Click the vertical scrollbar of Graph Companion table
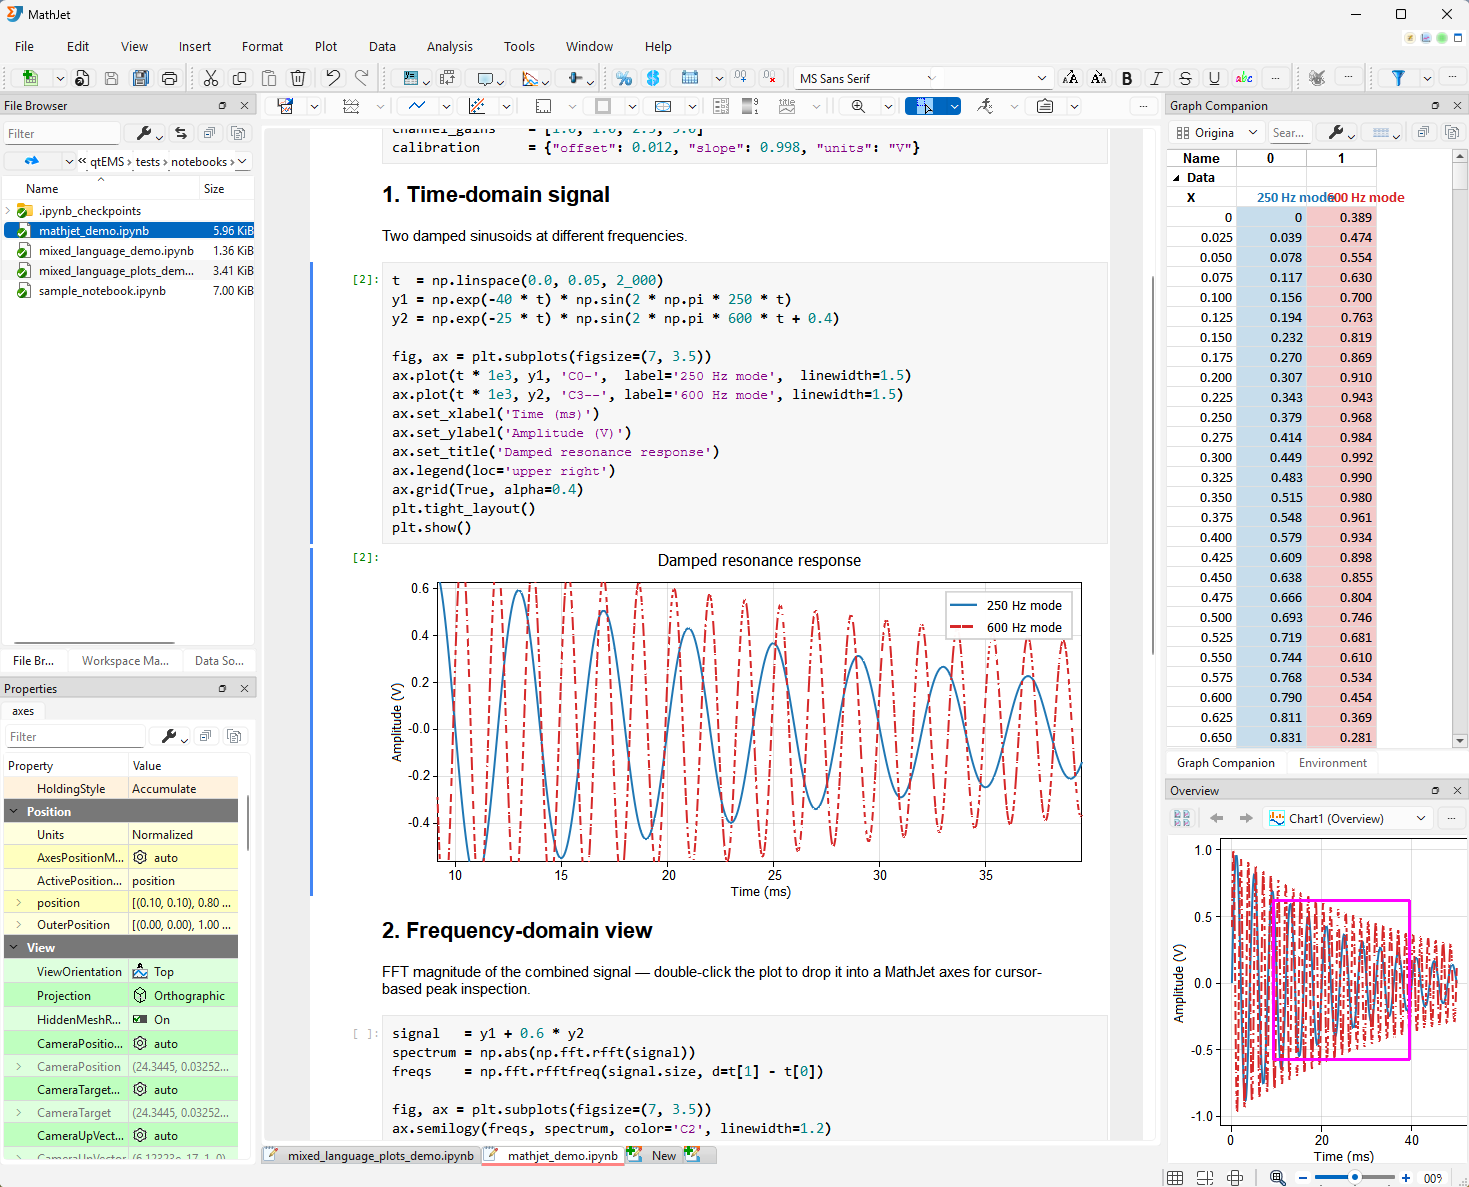Screen dimensions: 1469x1187 [1460, 448]
